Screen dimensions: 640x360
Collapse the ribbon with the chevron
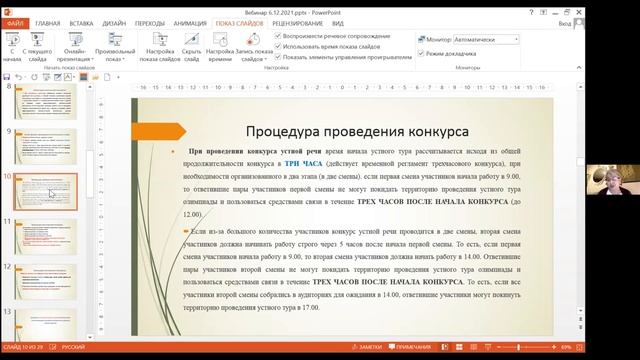click(x=579, y=67)
